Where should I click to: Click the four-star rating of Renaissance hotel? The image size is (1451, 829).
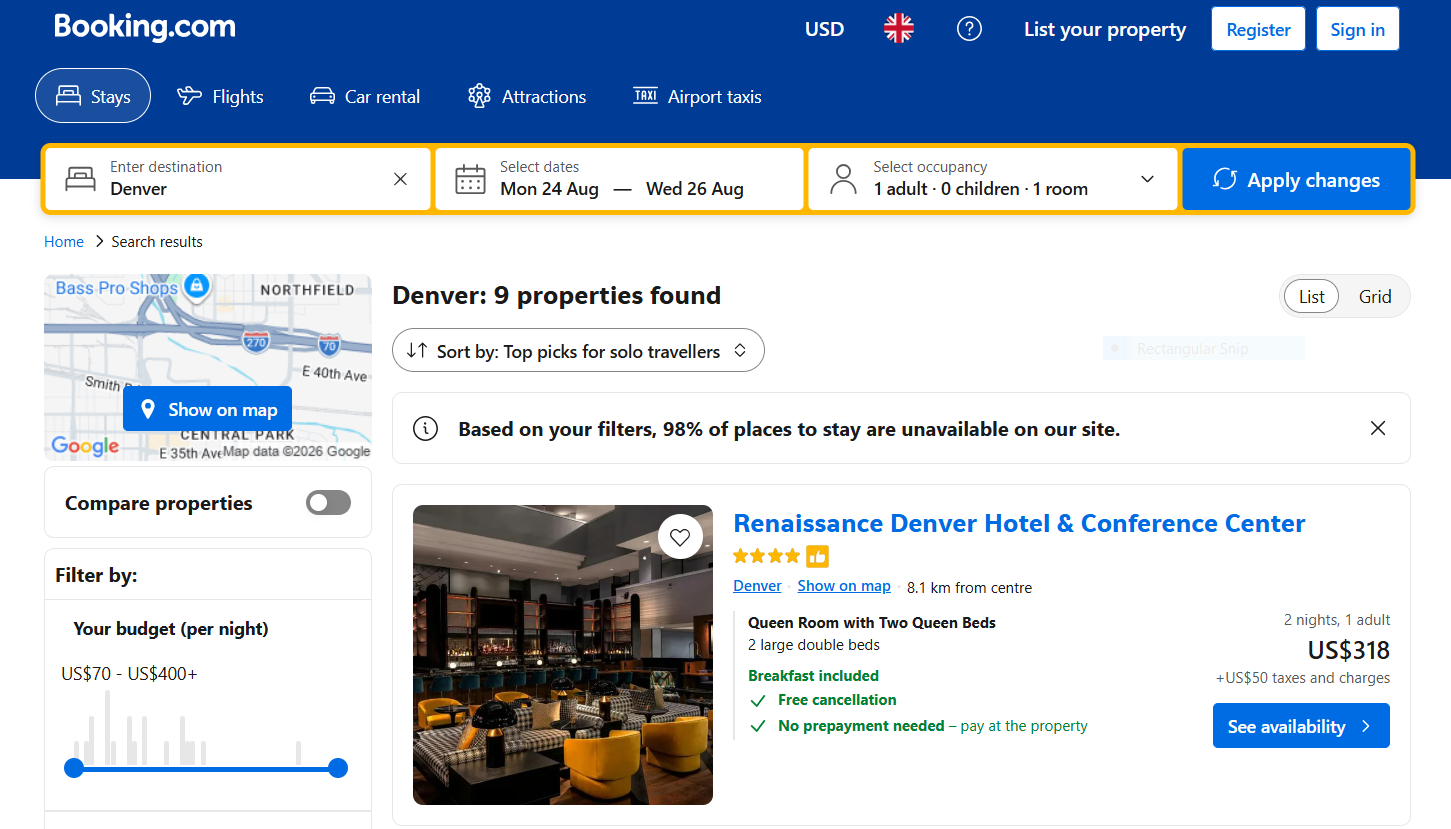tap(767, 556)
